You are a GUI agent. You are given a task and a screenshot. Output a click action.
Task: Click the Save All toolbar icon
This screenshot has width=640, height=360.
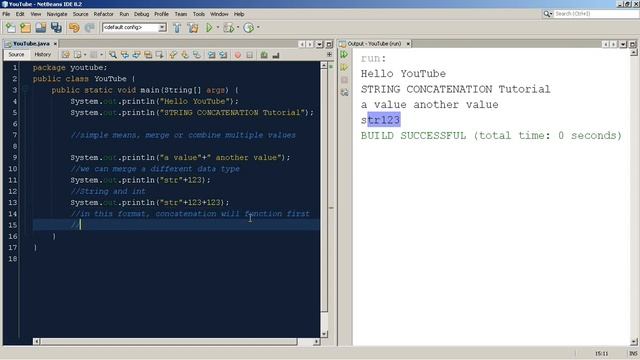56,28
